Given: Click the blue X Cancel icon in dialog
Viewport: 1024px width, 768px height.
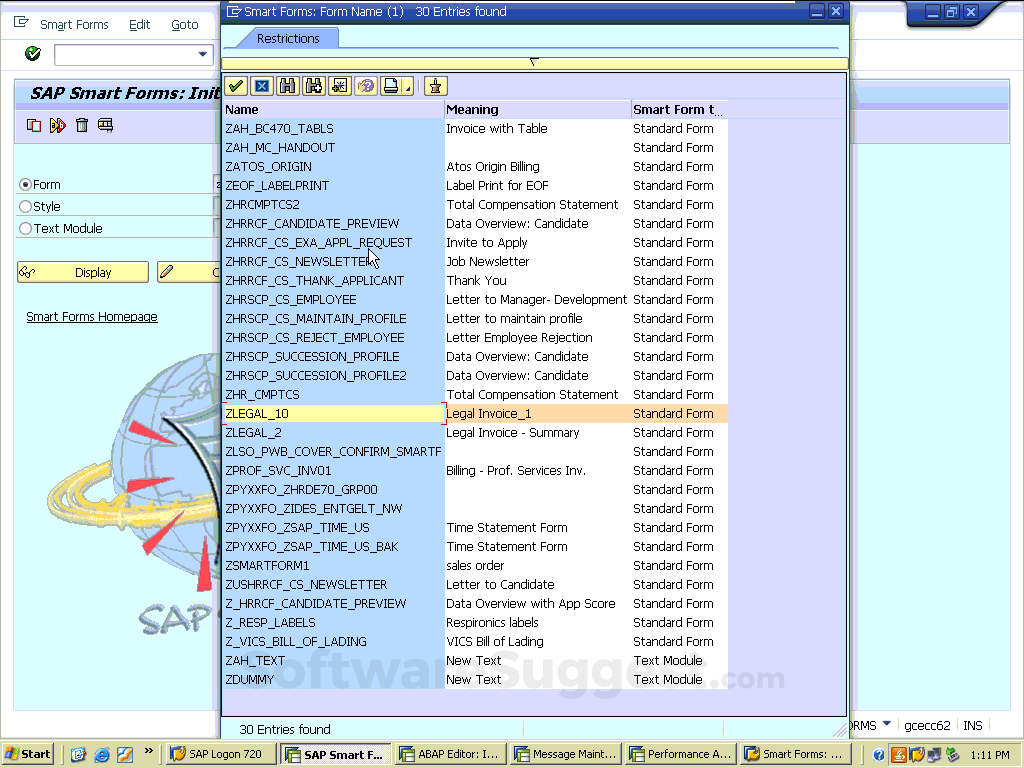Looking at the screenshot, I should click(x=262, y=86).
